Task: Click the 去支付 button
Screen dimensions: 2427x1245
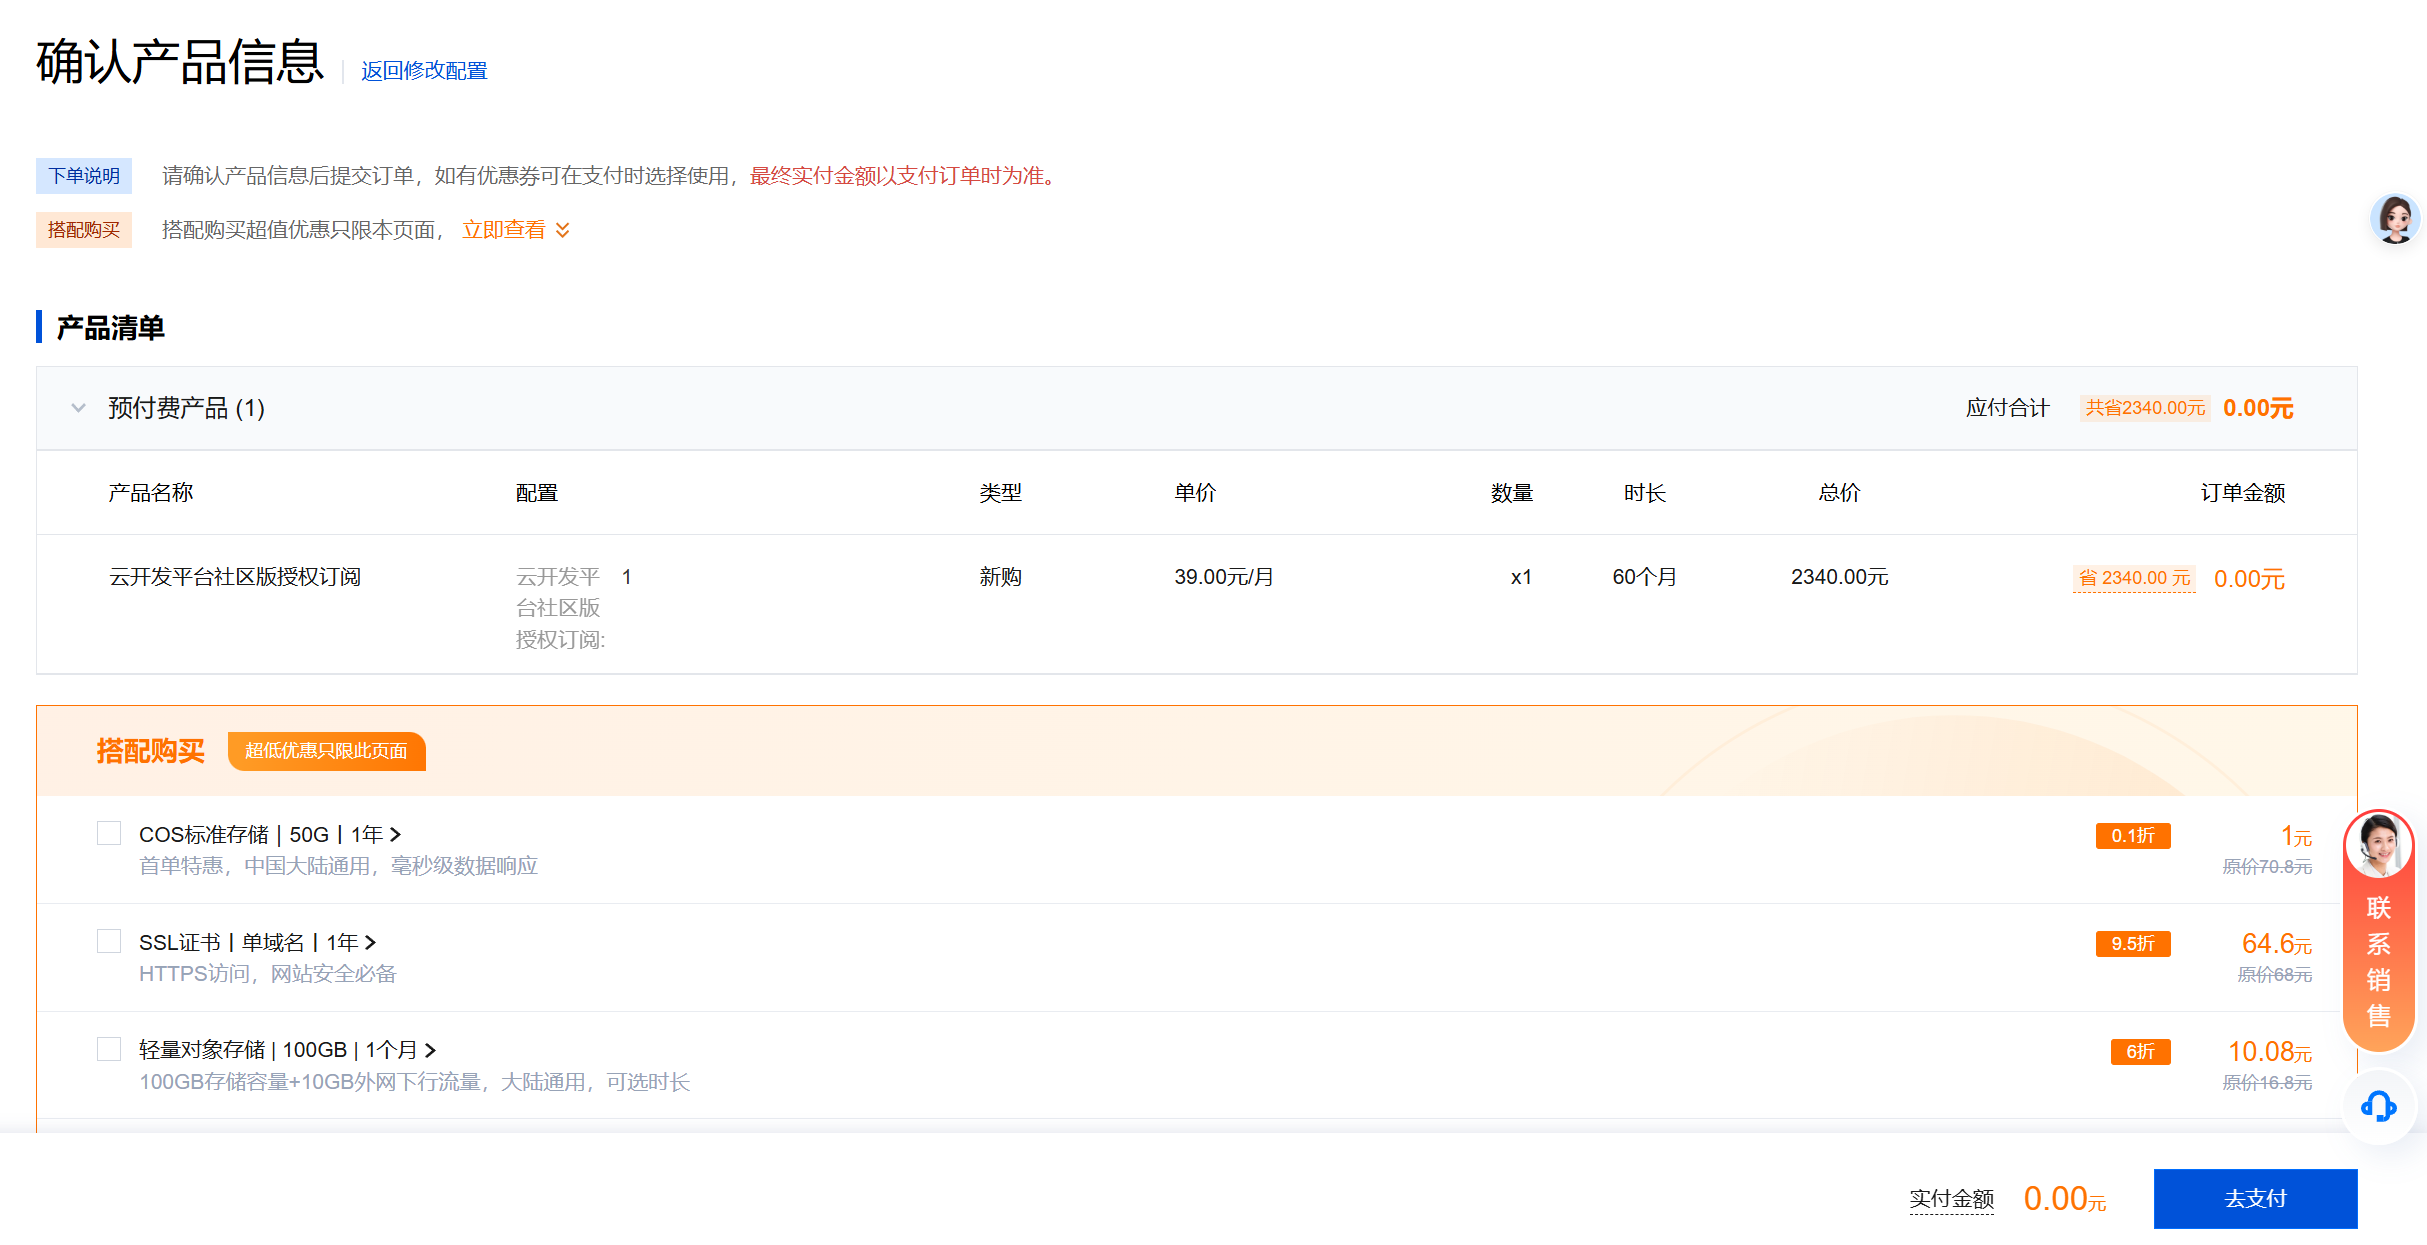Action: click(x=2254, y=1198)
